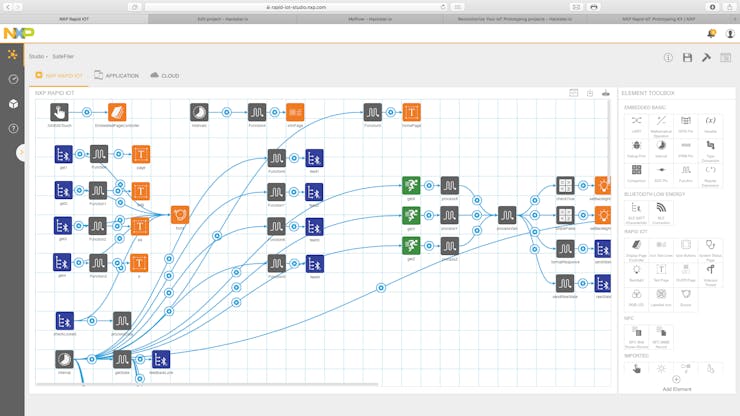
Task: Open notifications bell
Action: 711,34
